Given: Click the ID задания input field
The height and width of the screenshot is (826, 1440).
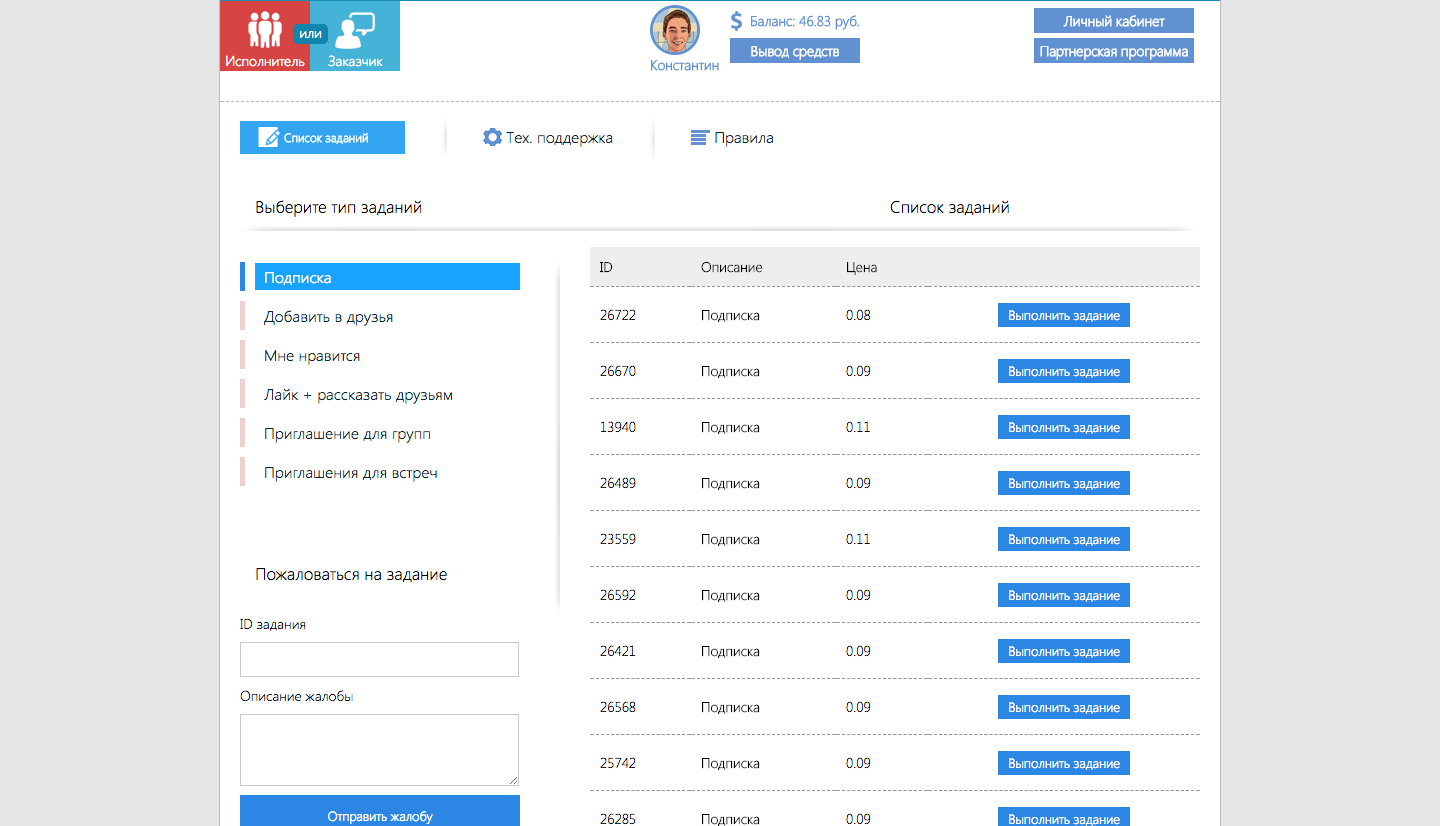Looking at the screenshot, I should (379, 660).
